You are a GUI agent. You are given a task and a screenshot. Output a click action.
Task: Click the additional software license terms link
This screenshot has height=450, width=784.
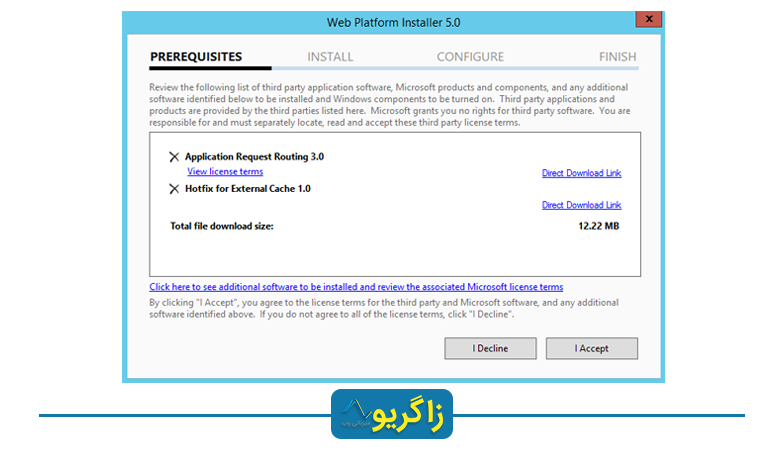point(356,287)
